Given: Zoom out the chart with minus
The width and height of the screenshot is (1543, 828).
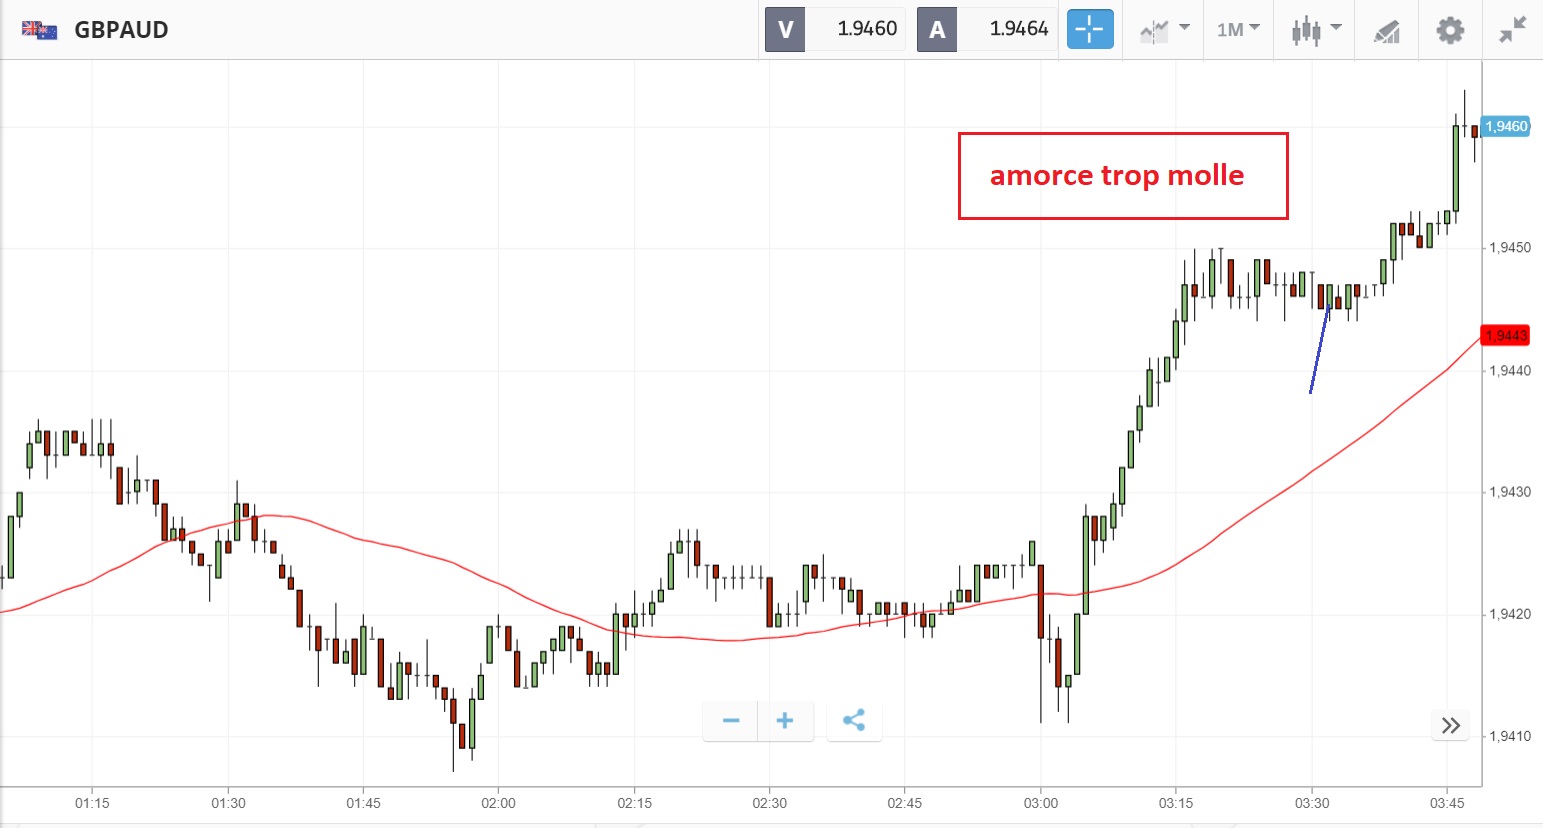Looking at the screenshot, I should [731, 721].
